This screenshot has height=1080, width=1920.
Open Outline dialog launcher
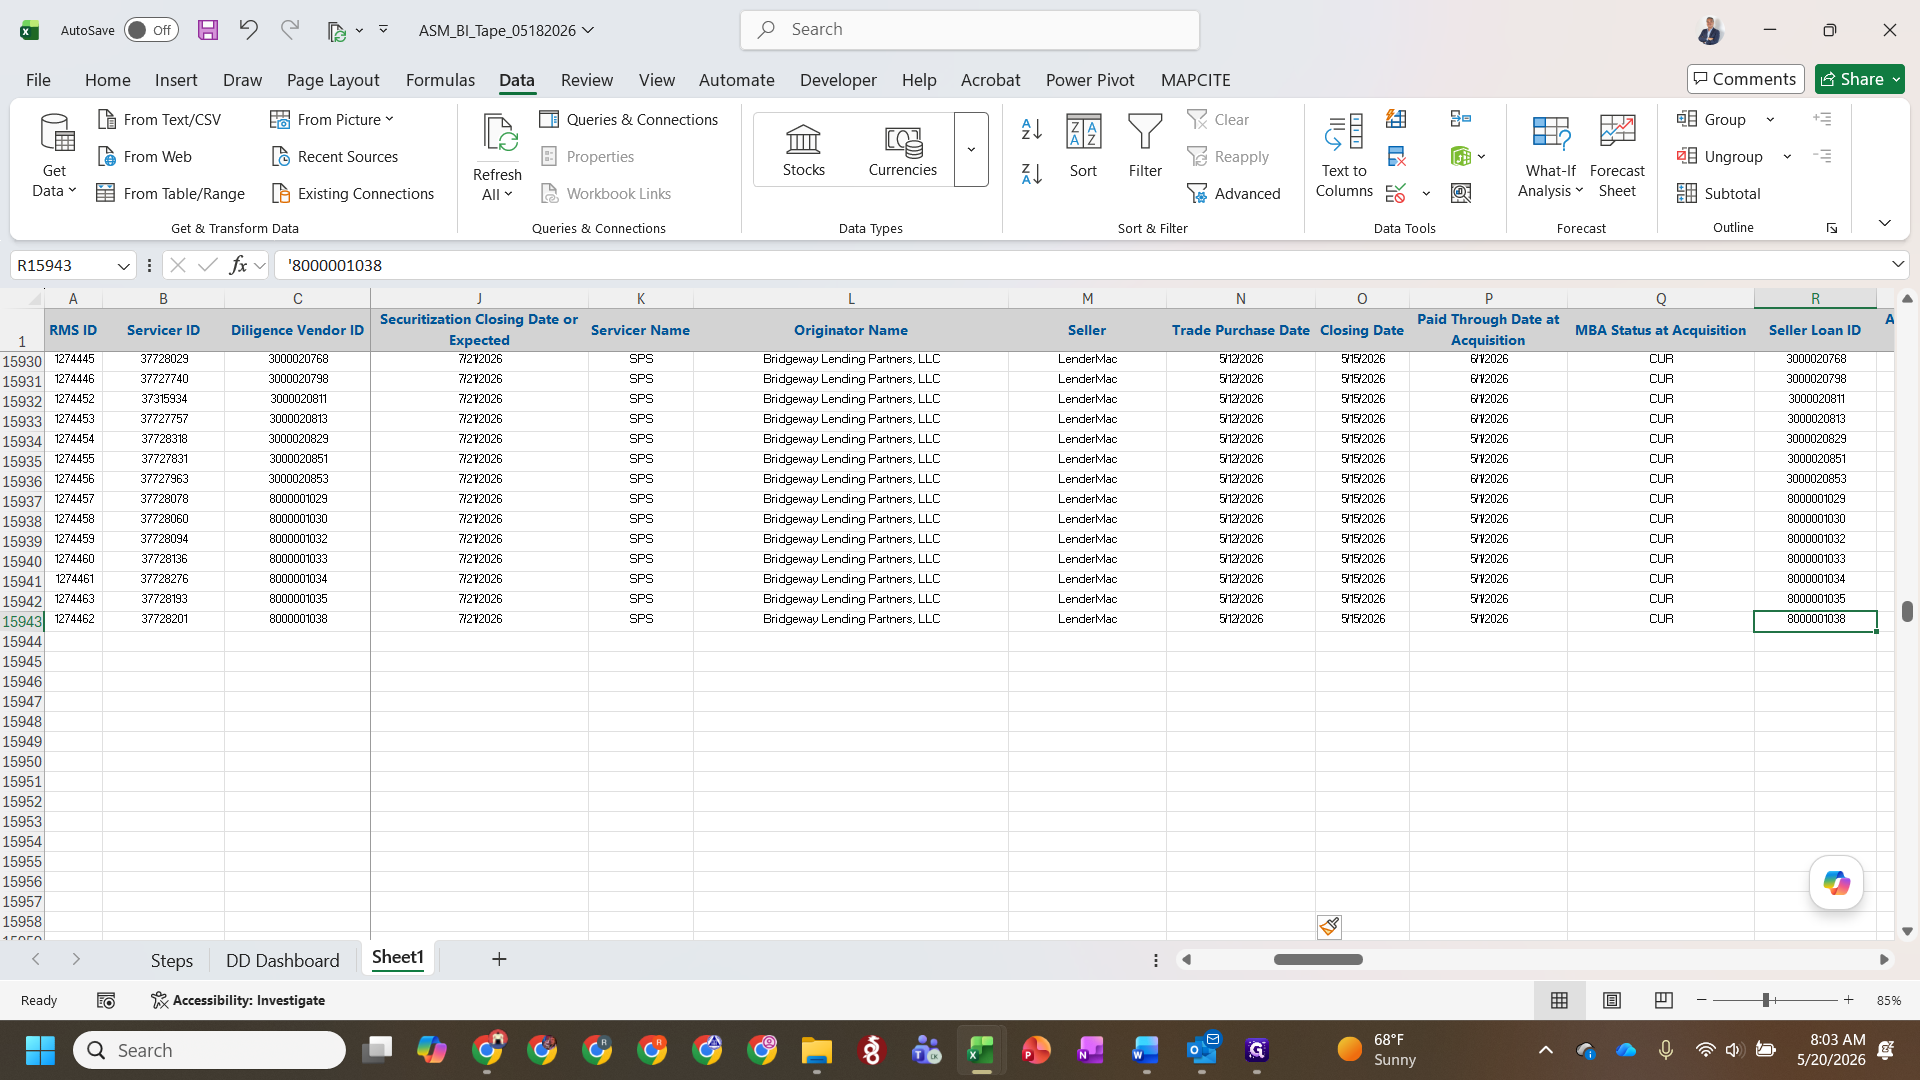(1832, 228)
